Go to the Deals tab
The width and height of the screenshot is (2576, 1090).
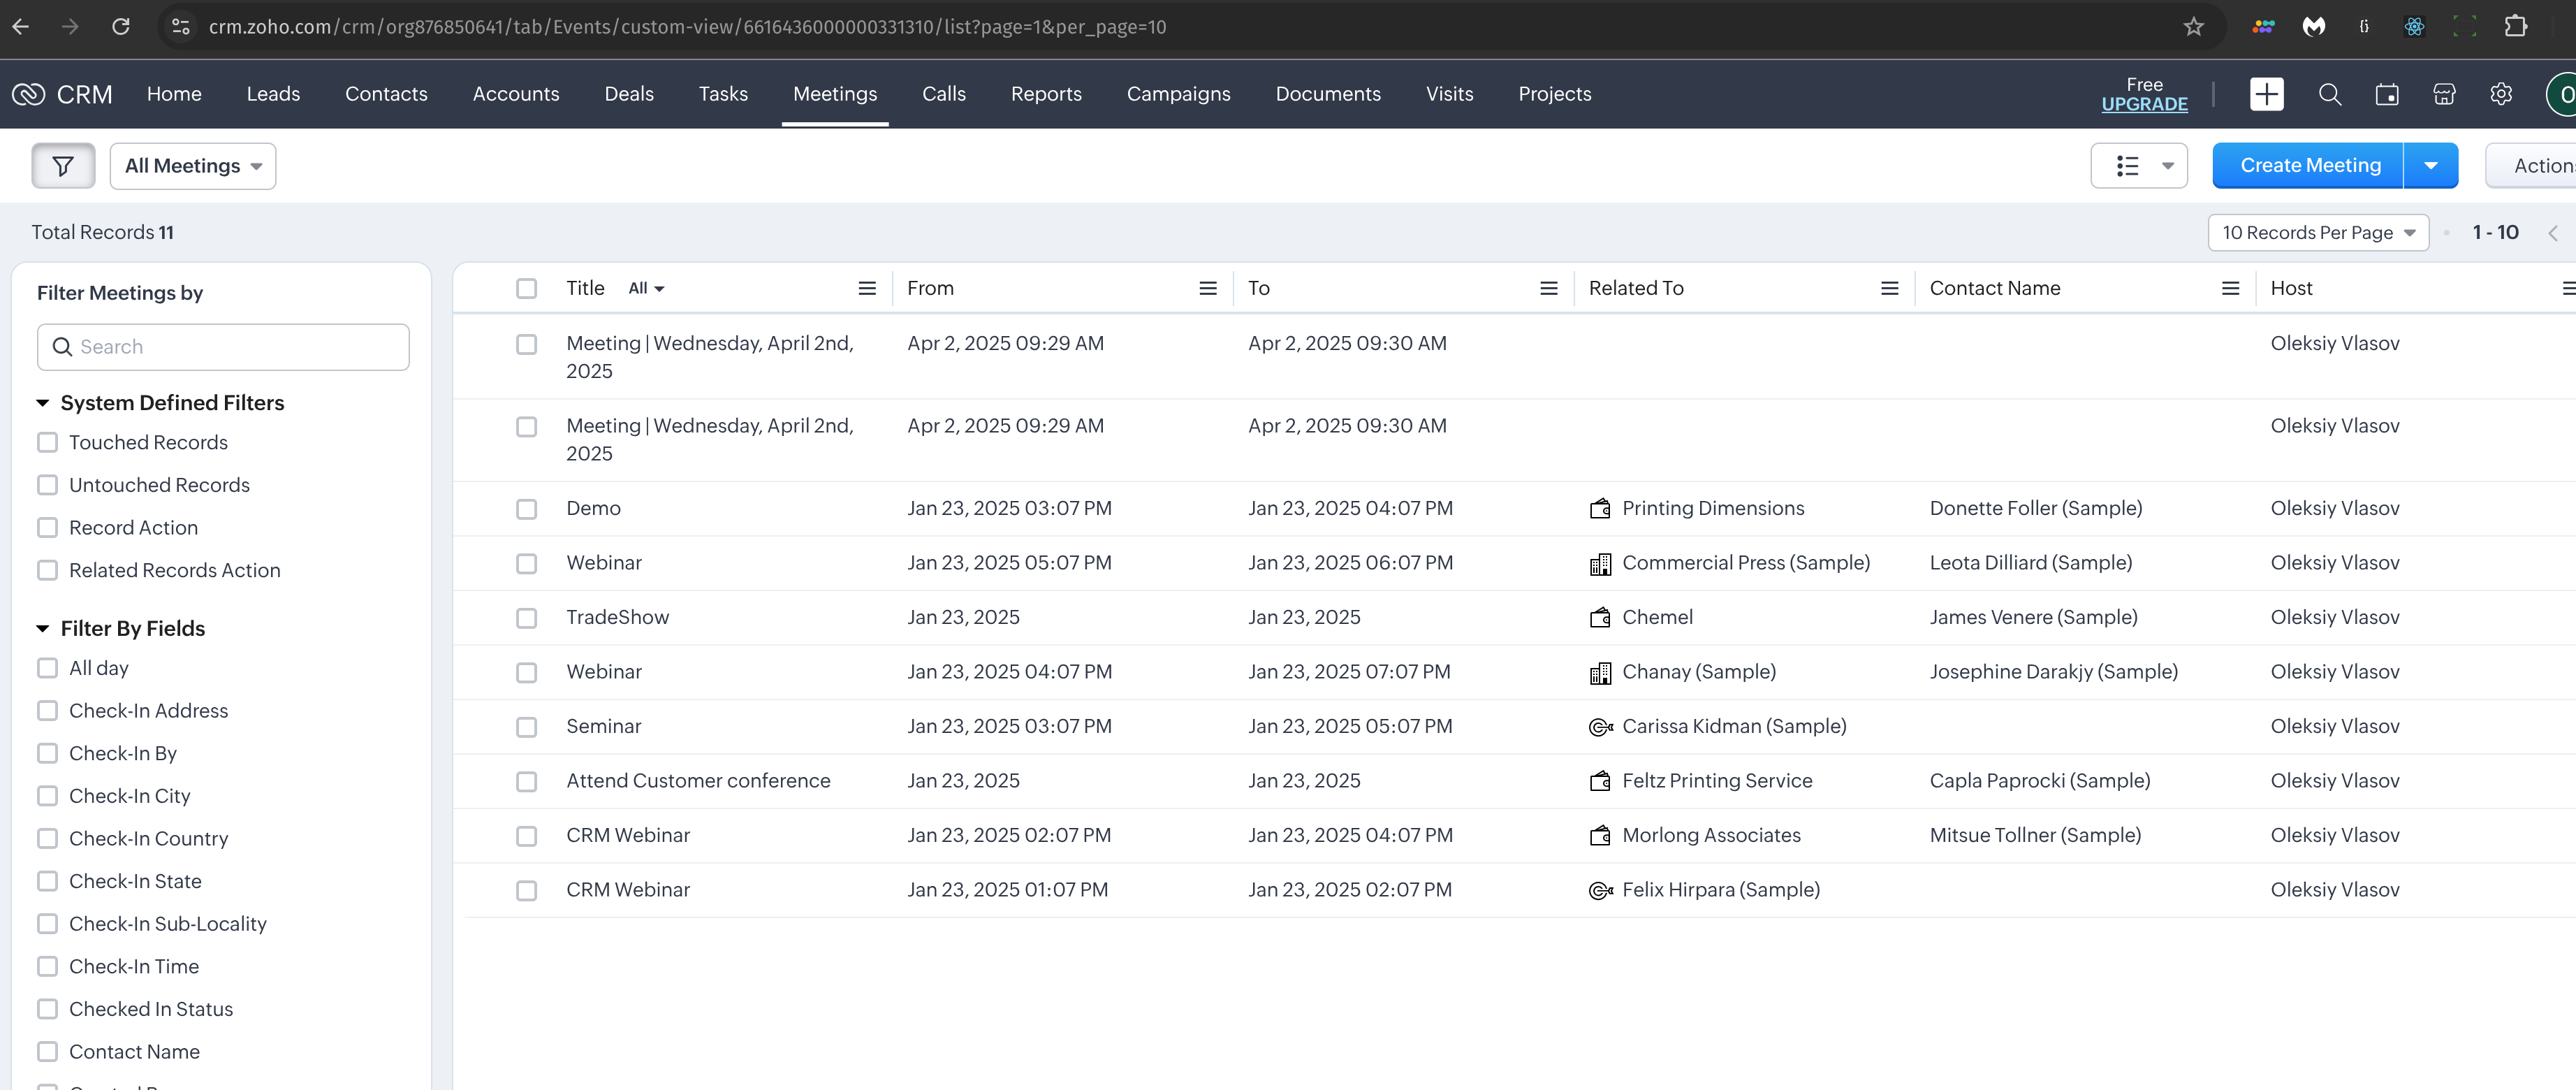(x=629, y=94)
